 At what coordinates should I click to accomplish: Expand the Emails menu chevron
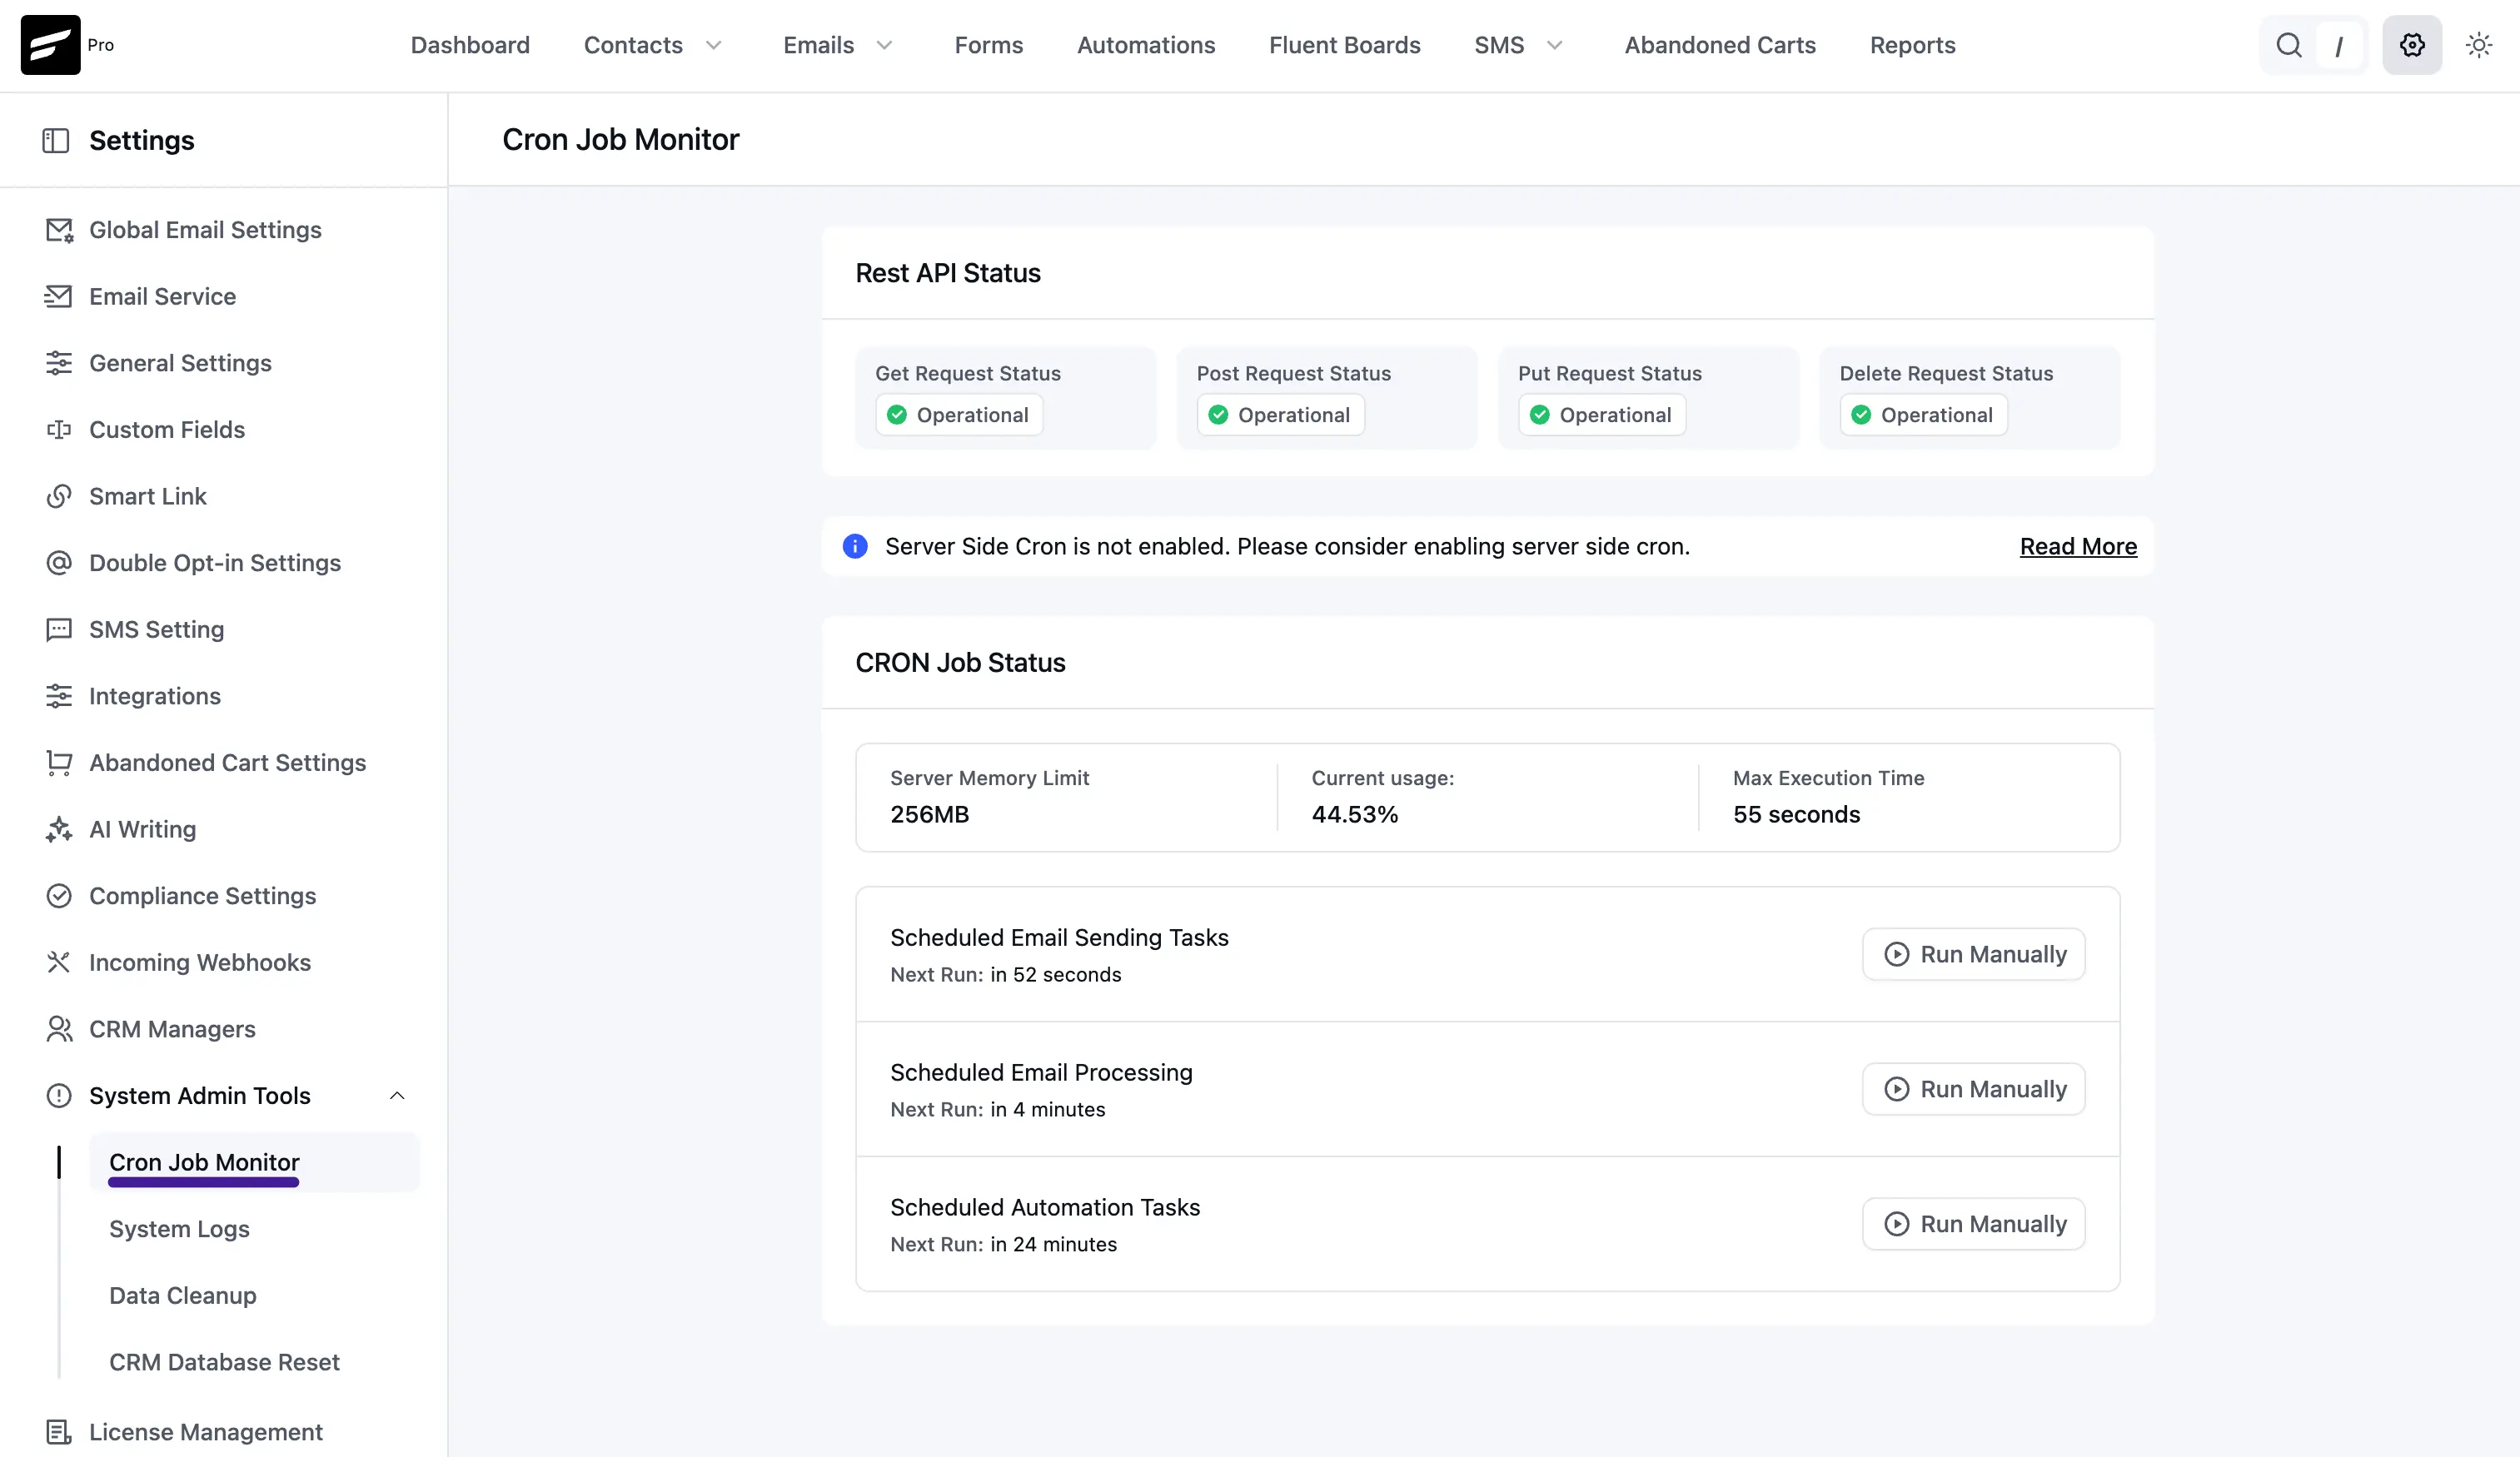pos(885,45)
